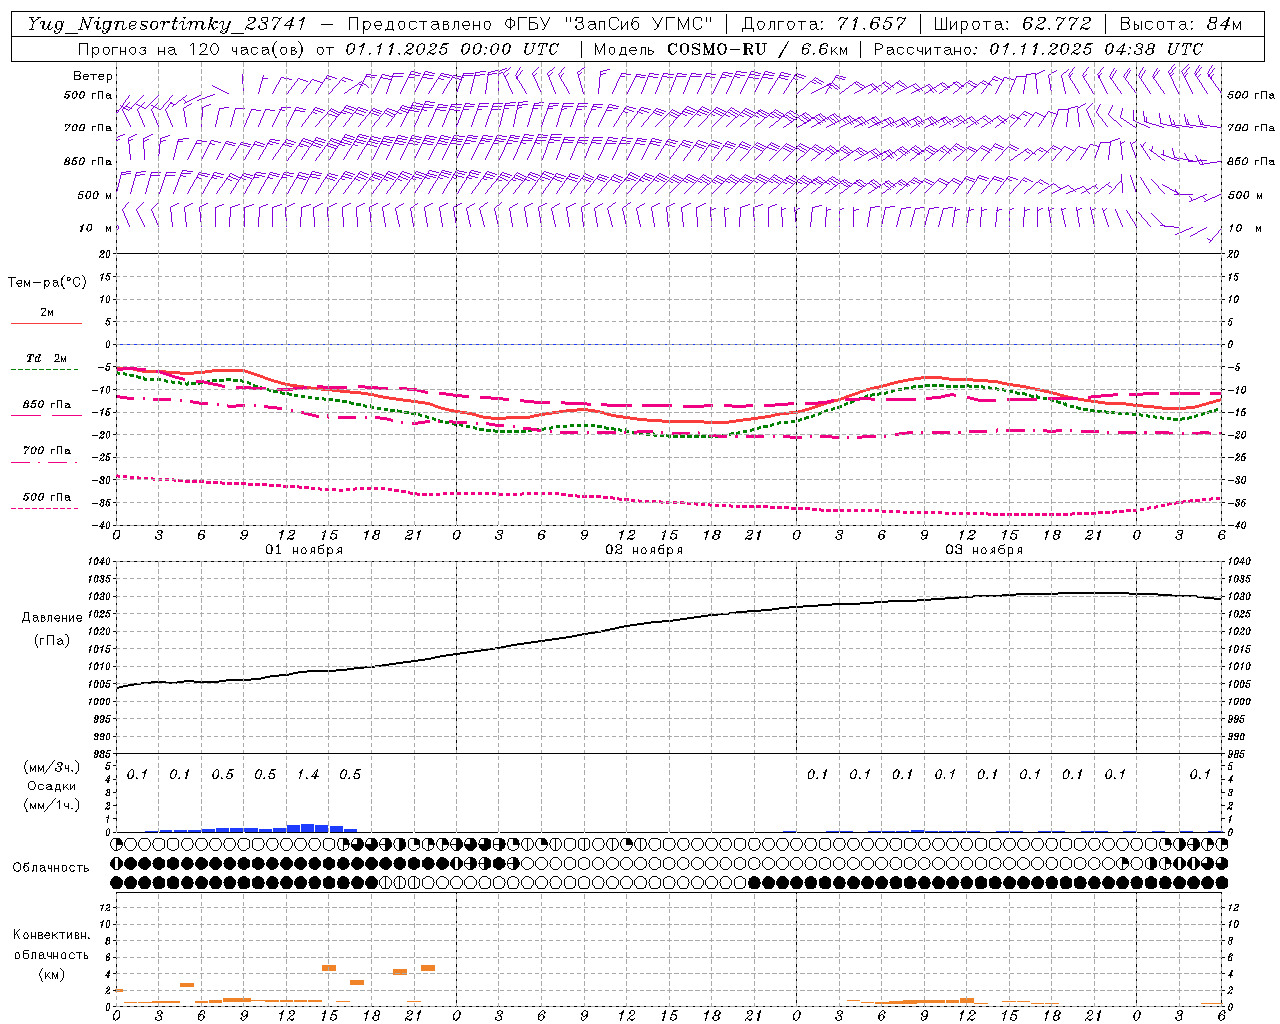Click the Долгота: 71.657 header value
This screenshot has height=1024, width=1280.
click(823, 24)
